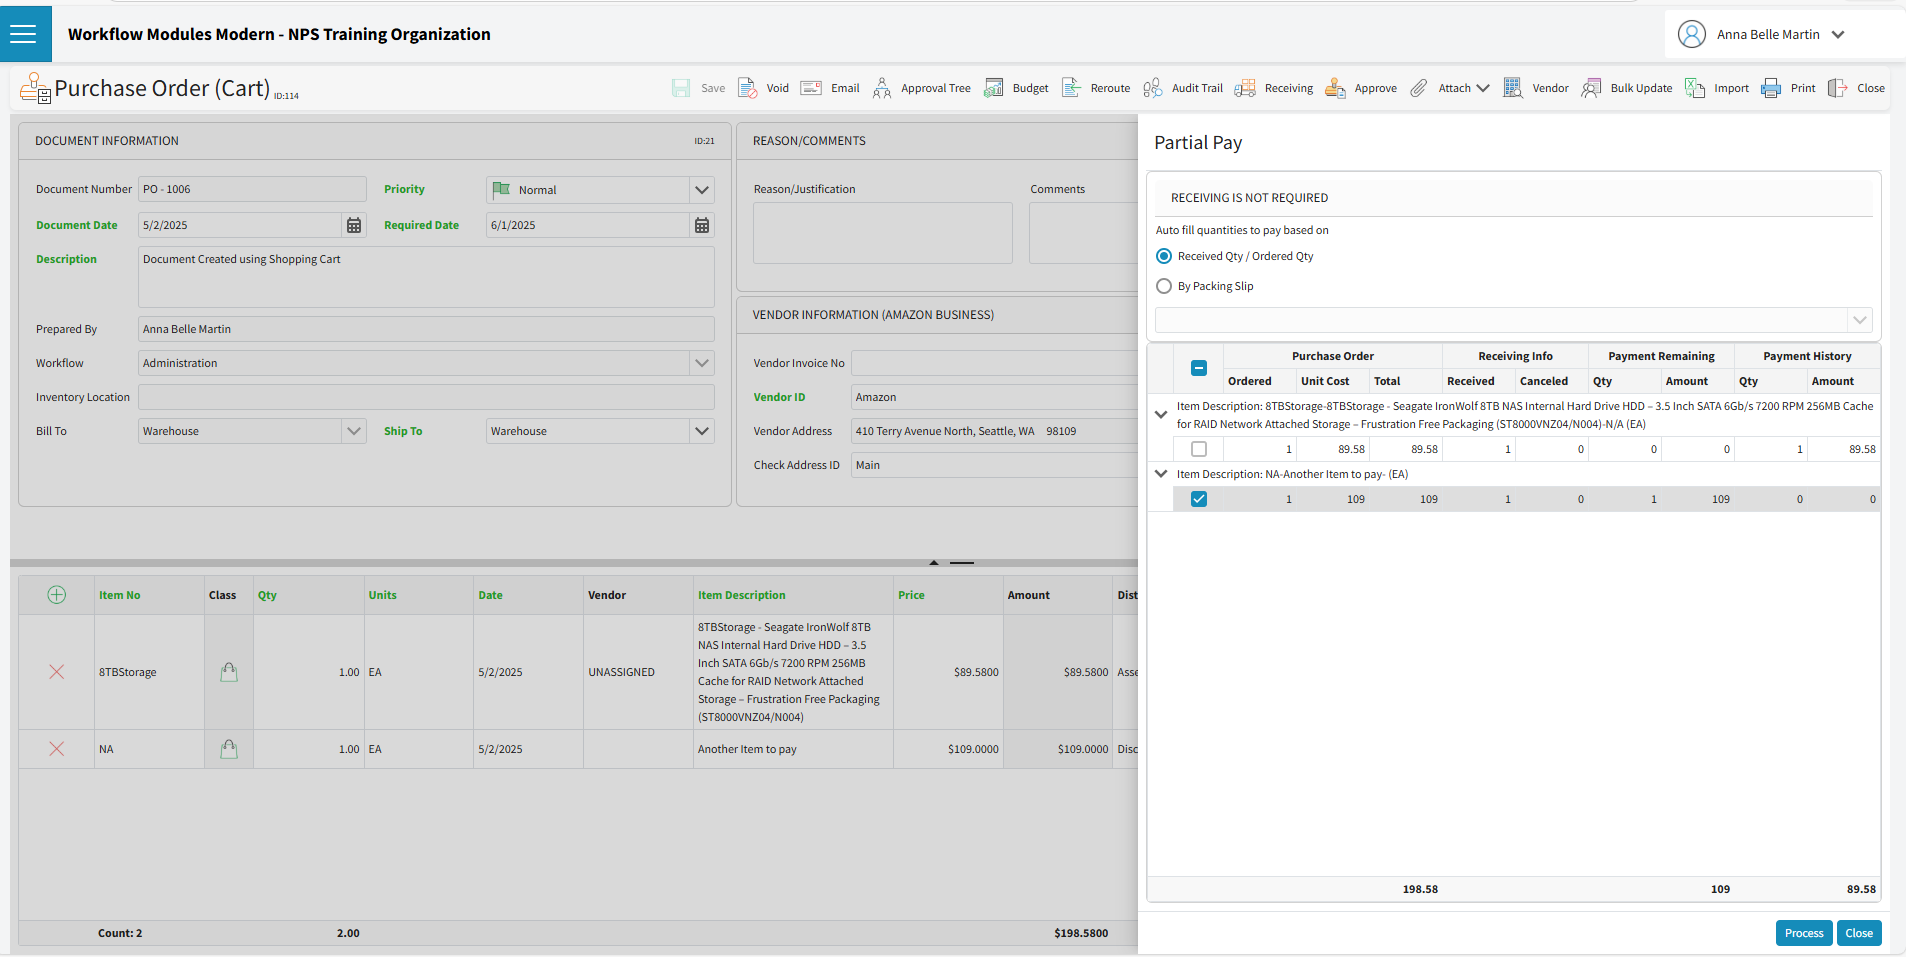Open the hamburger navigation menu
Image resolution: width=1906 pixels, height=957 pixels.
23,34
